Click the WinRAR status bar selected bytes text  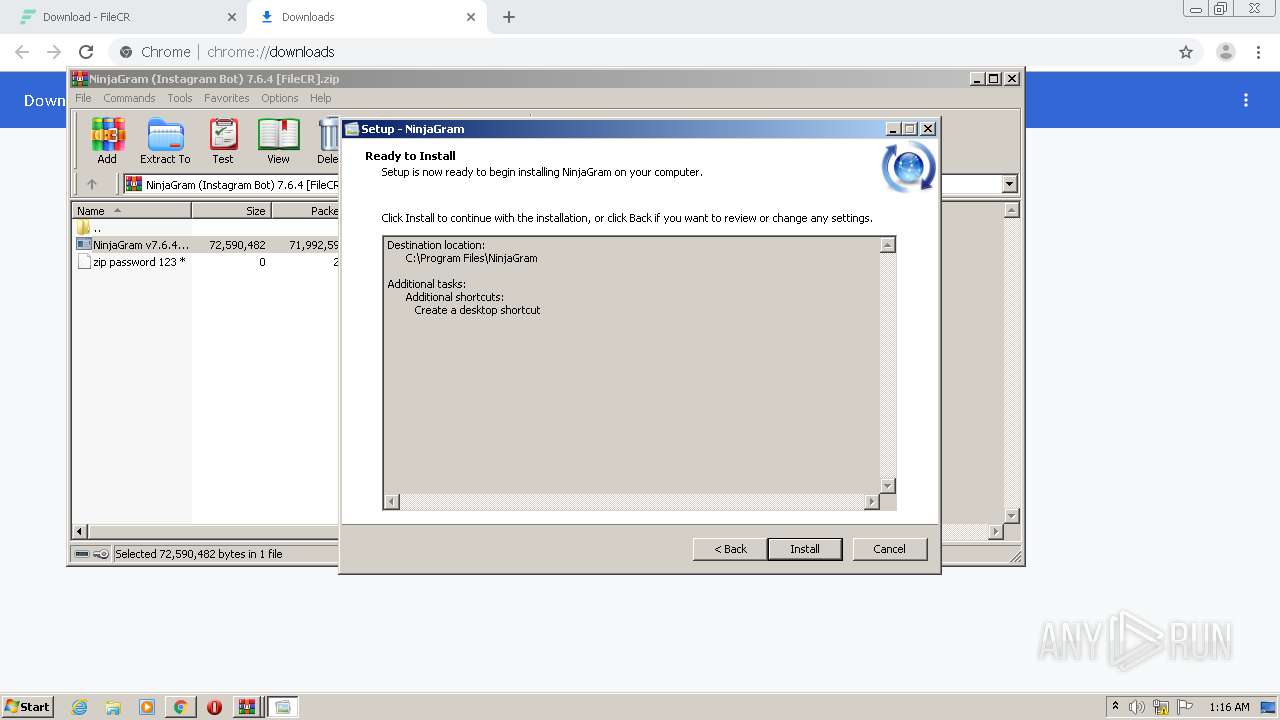(199, 554)
